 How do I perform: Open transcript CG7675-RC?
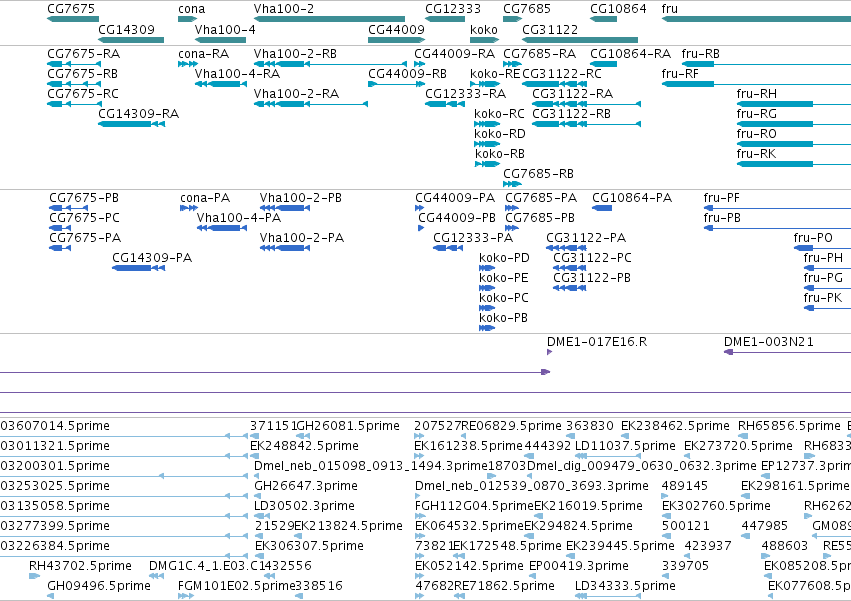click(x=83, y=94)
